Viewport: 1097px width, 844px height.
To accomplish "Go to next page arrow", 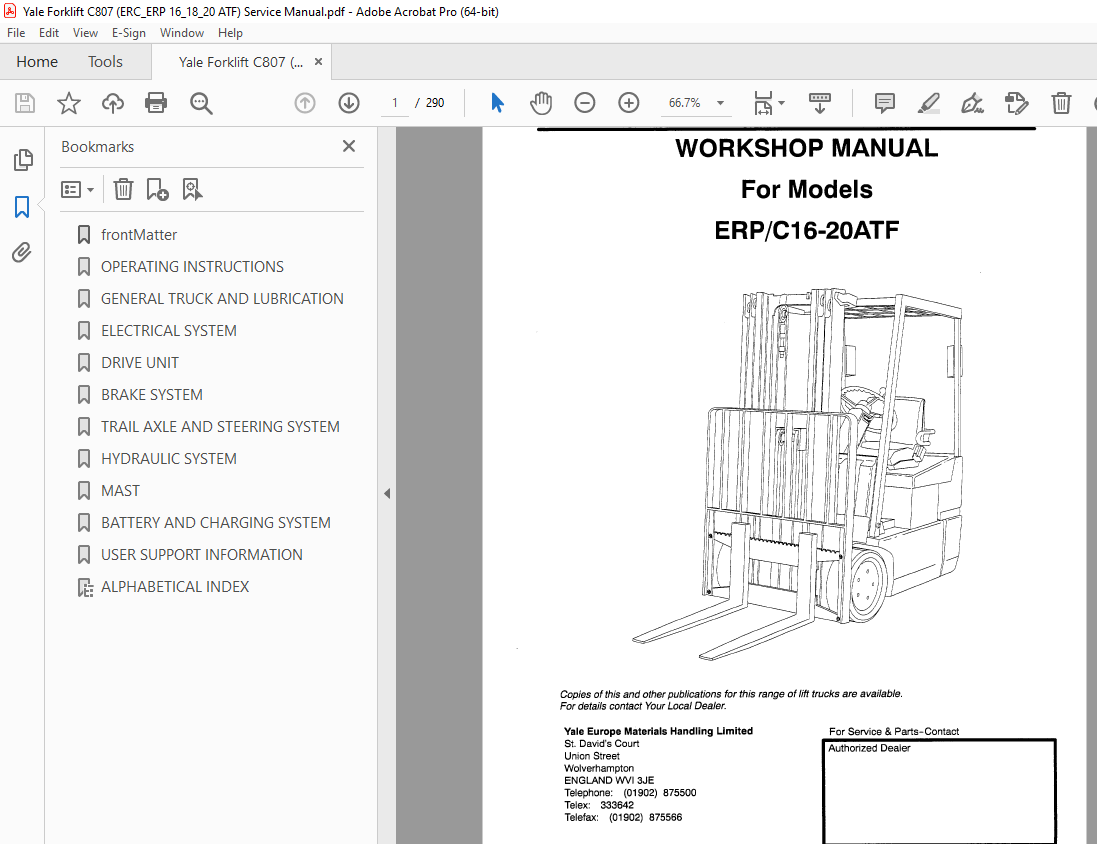I will pyautogui.click(x=348, y=103).
